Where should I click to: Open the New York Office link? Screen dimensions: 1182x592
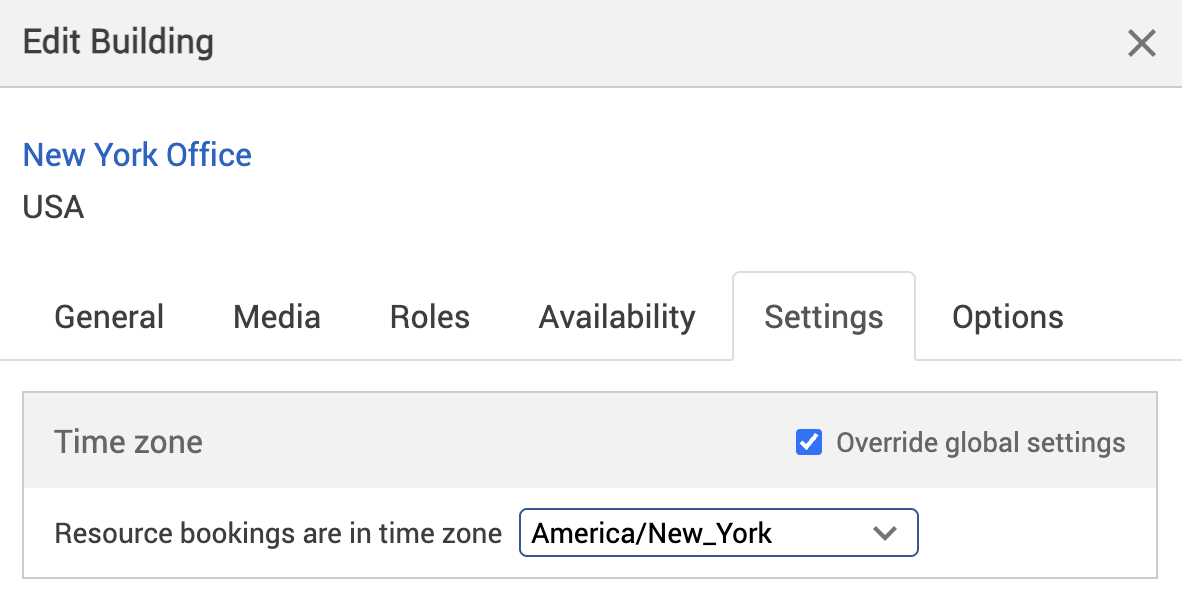tap(136, 155)
